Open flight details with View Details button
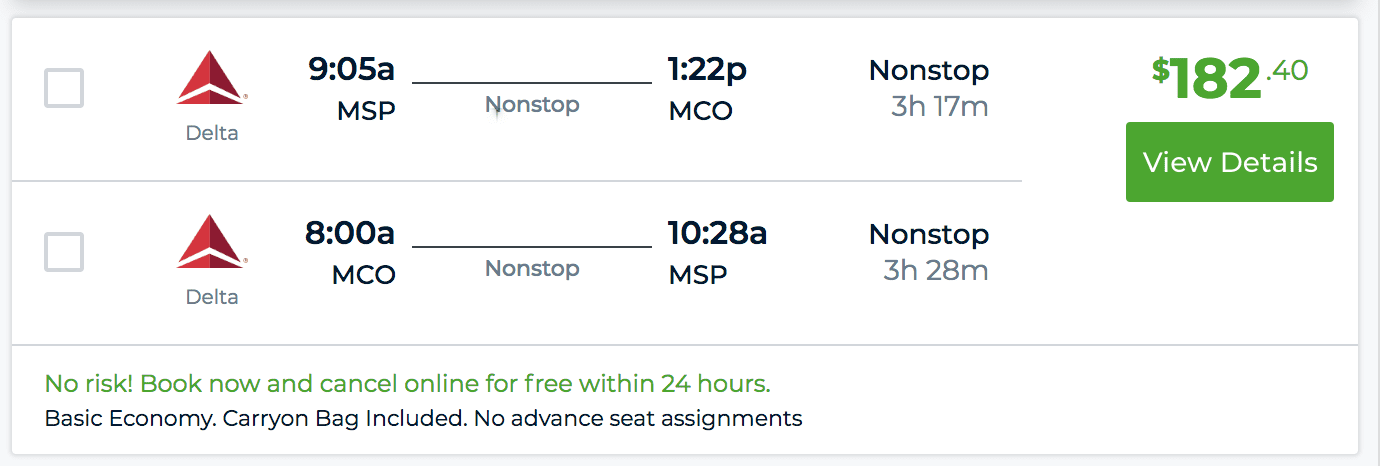Image resolution: width=1380 pixels, height=466 pixels. (1230, 162)
